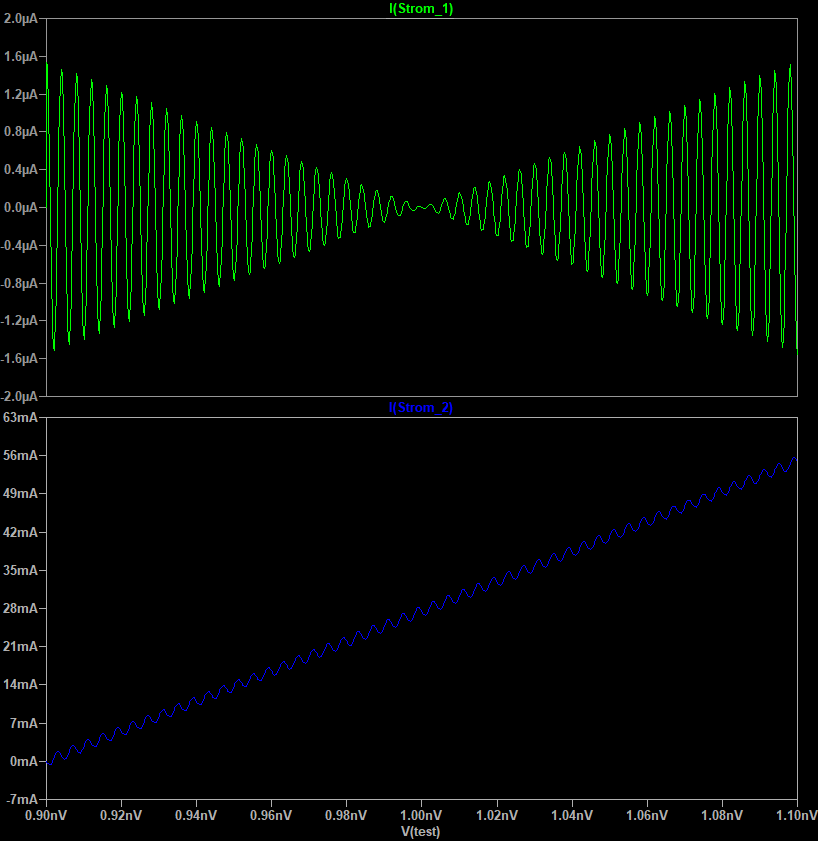Click the 0mA tick label
Viewport: 818px width, 841px height.
pyautogui.click(x=24, y=761)
